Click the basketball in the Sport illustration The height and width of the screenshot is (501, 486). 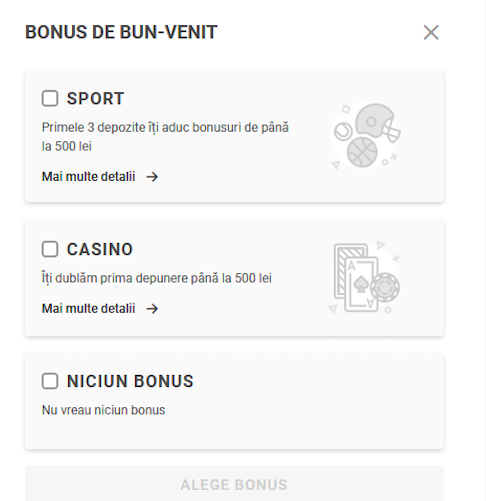[362, 153]
